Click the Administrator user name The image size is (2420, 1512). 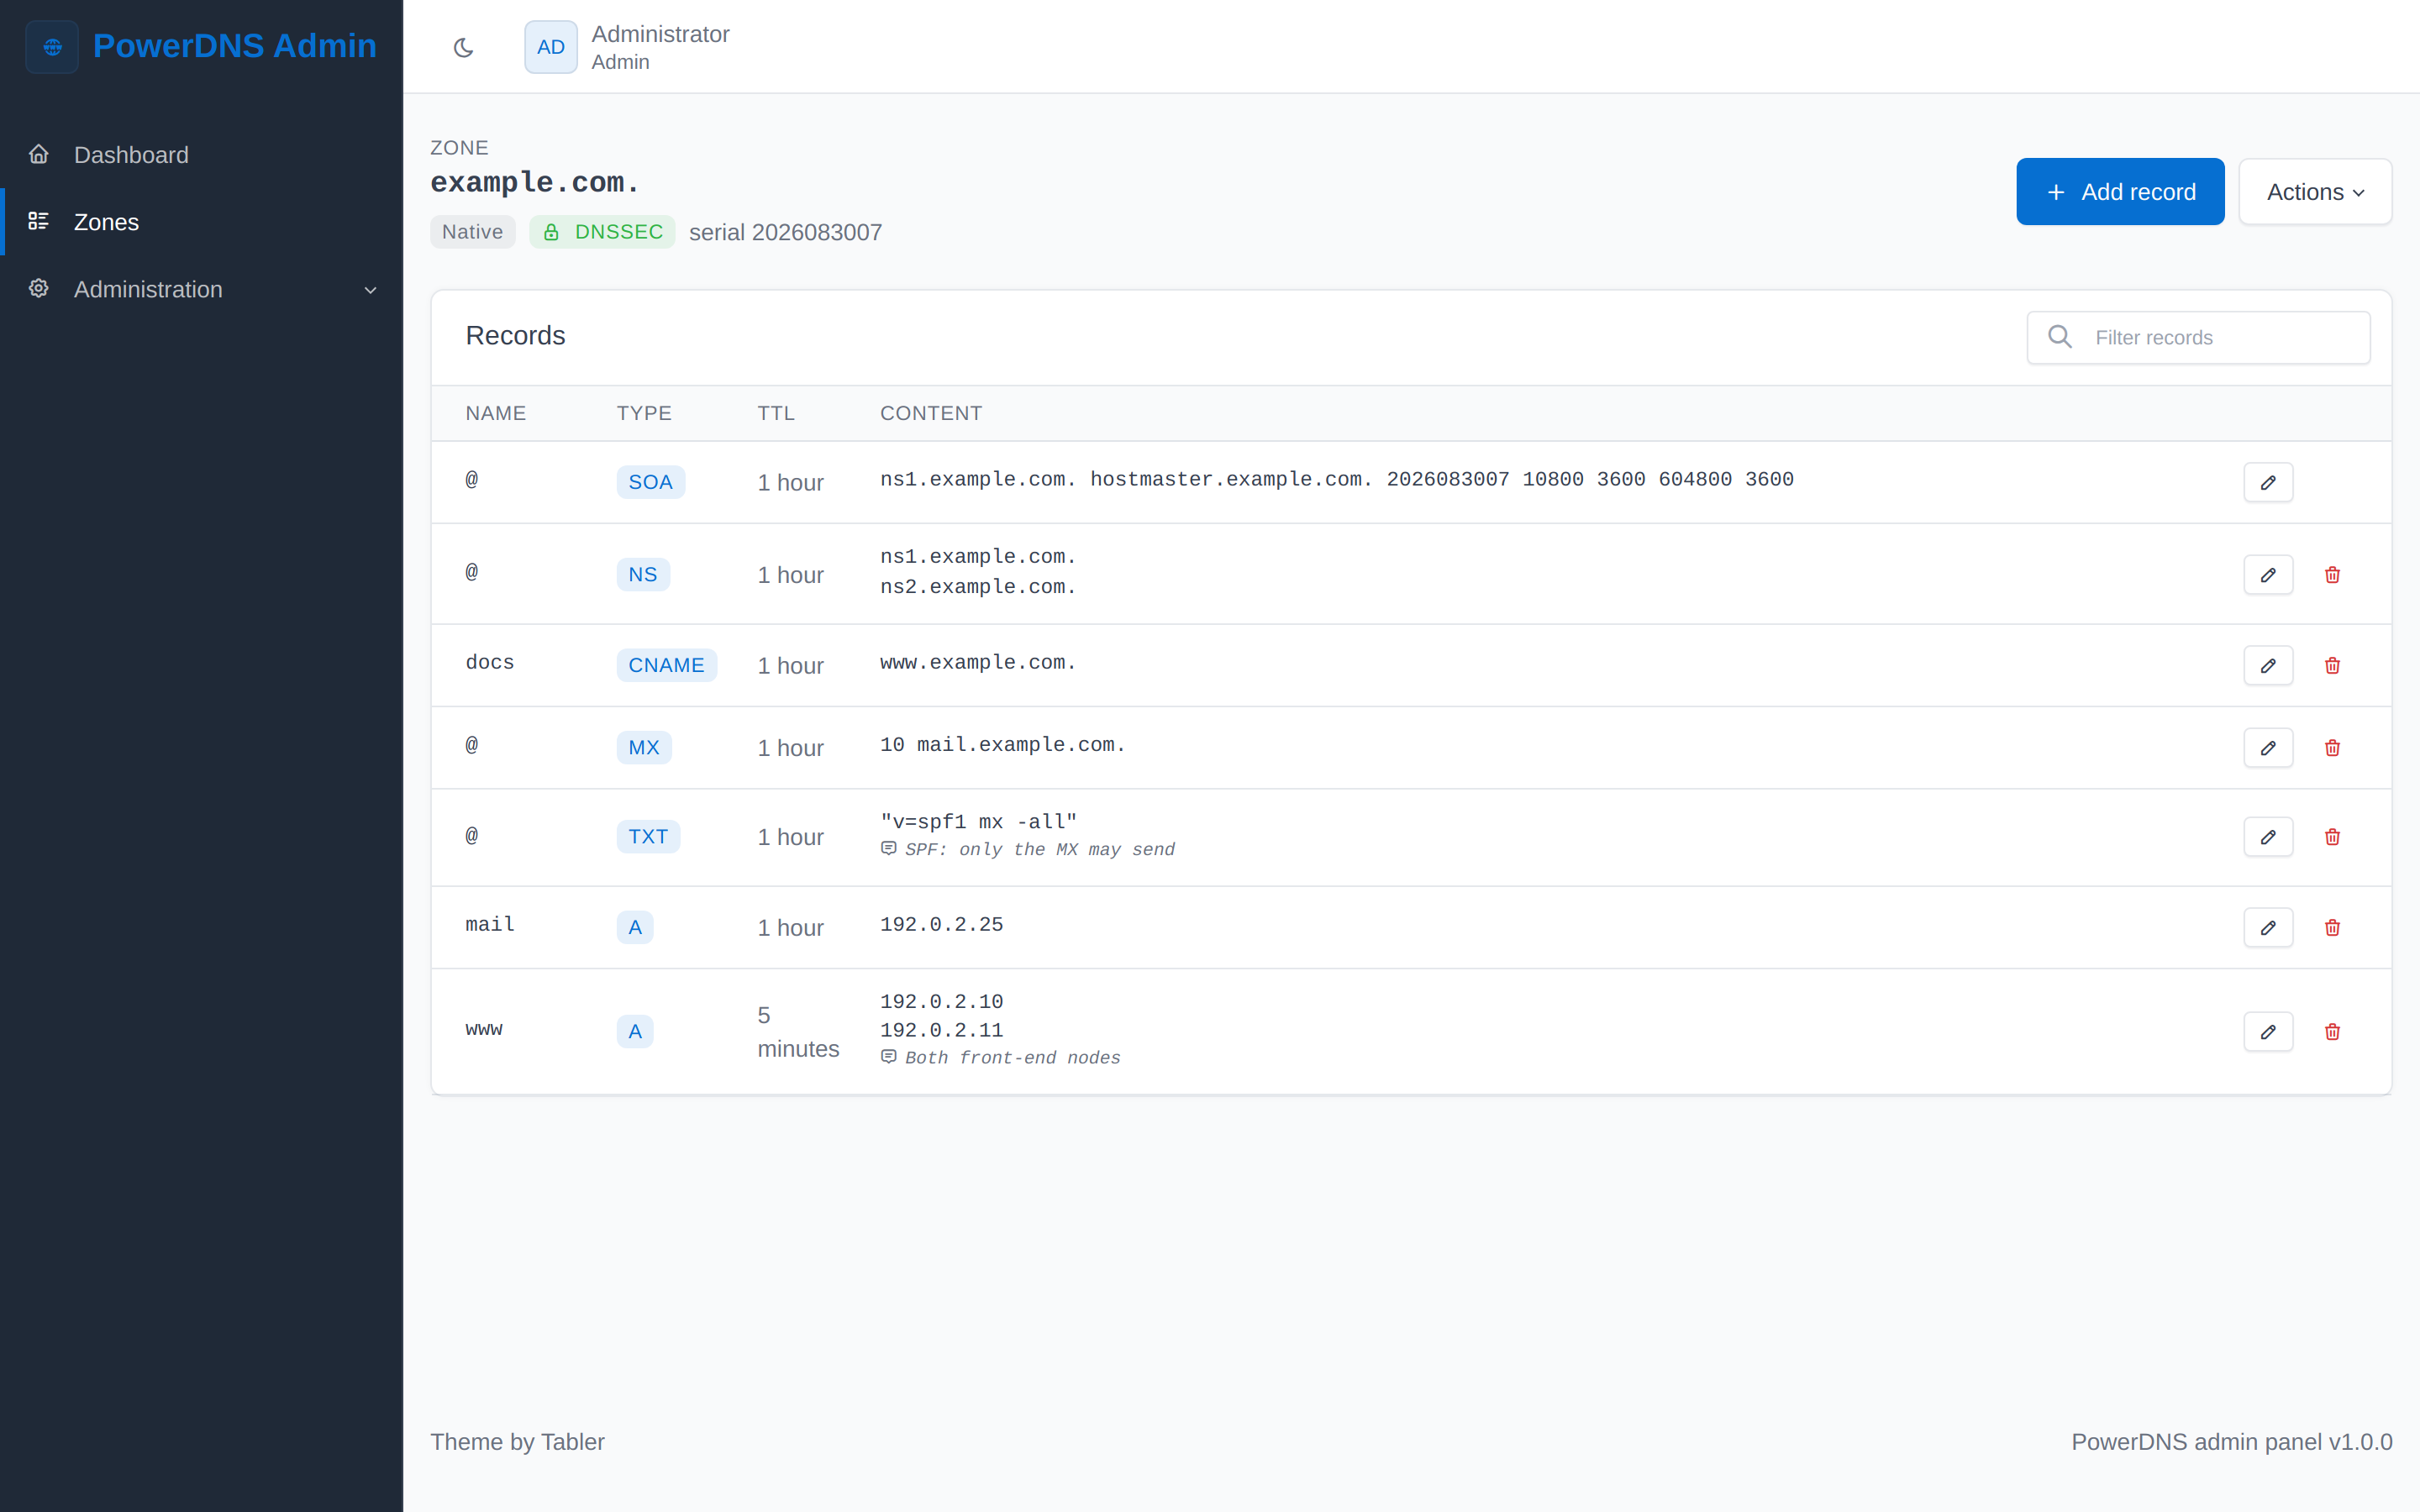tap(660, 34)
